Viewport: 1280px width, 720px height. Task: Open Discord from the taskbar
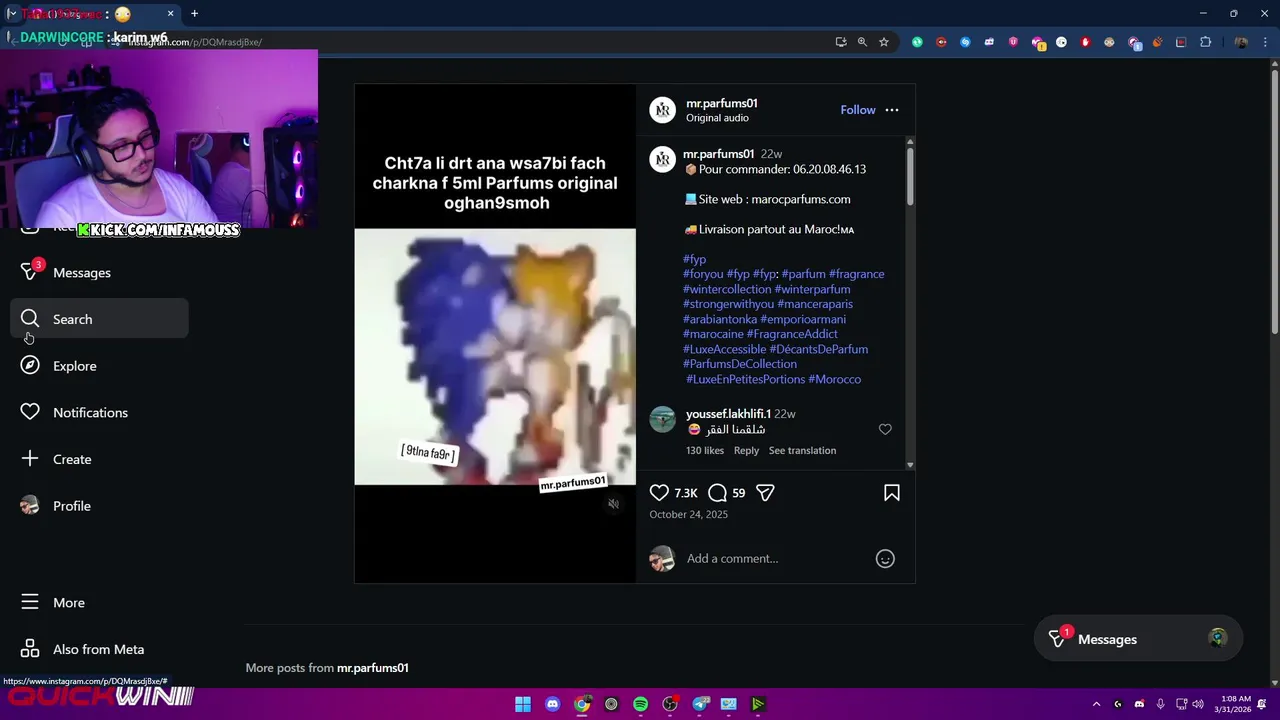point(552,704)
